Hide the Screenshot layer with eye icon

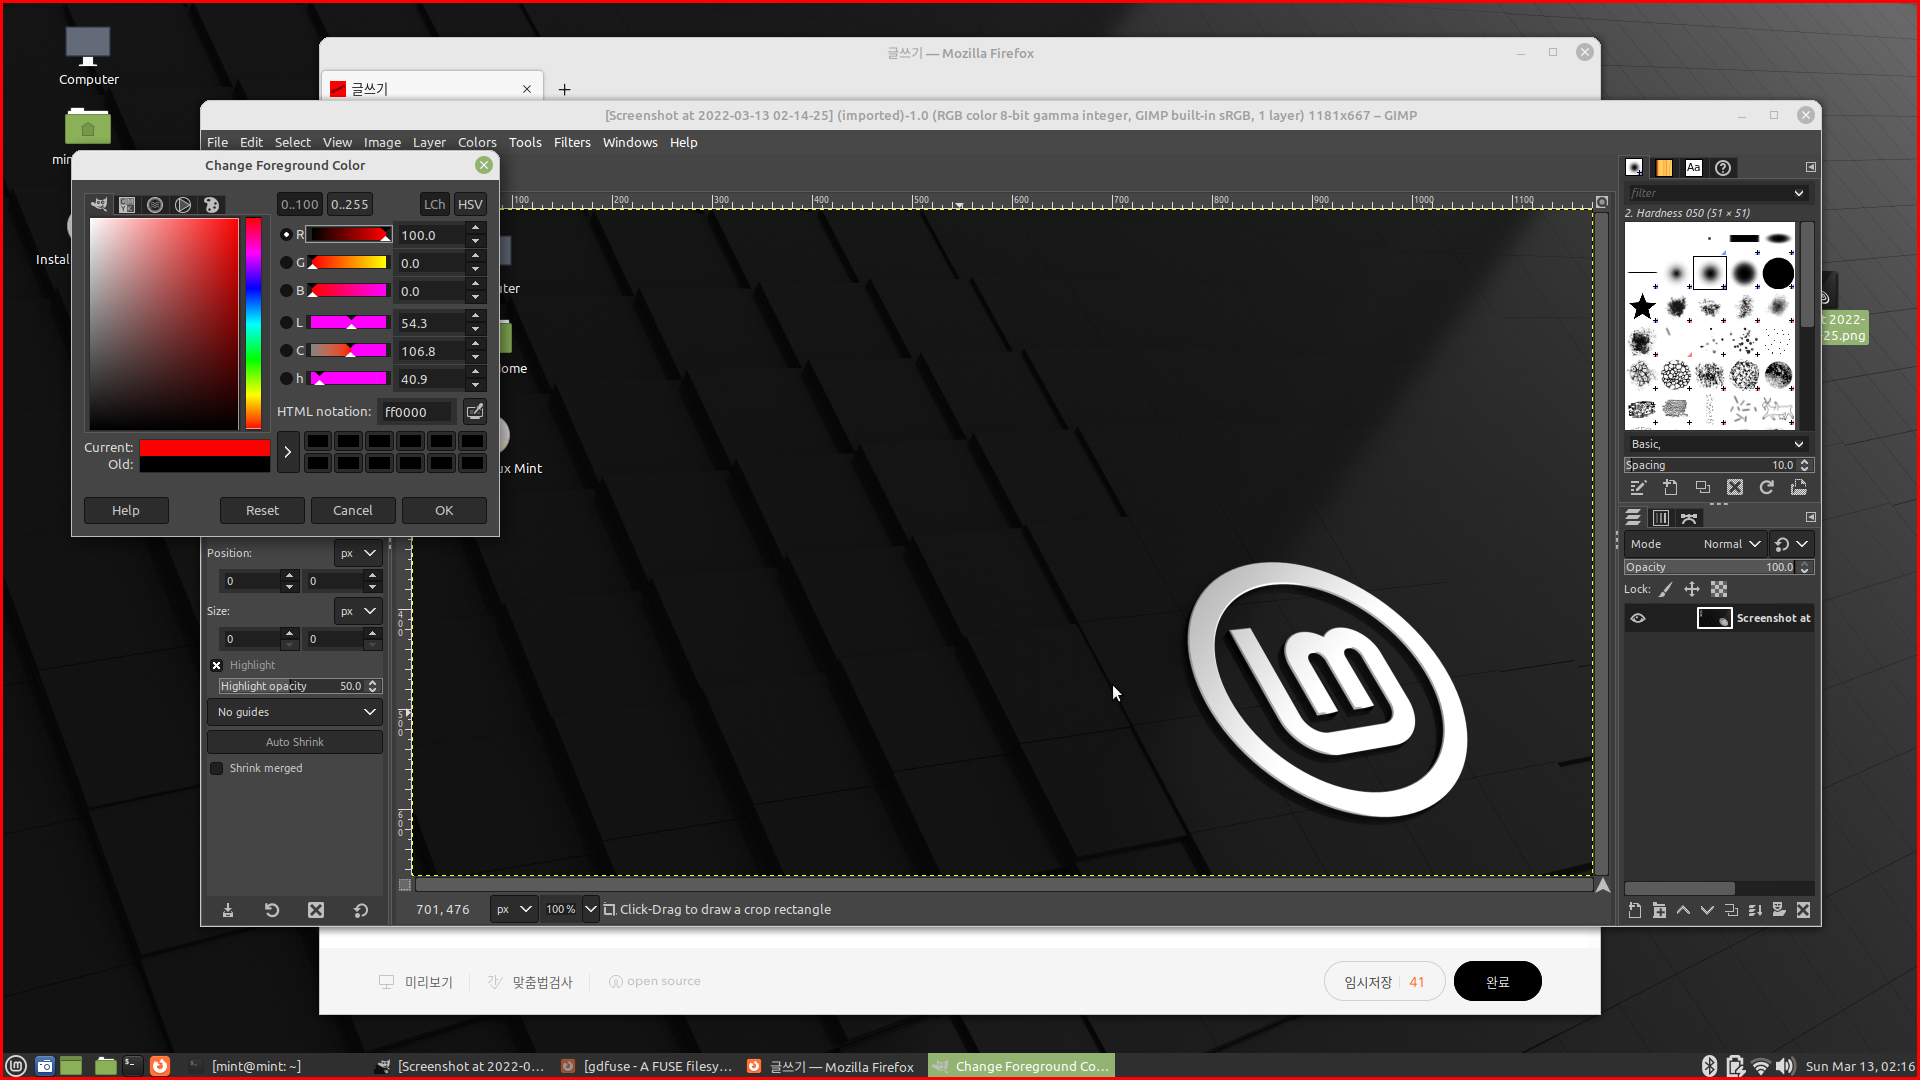pos(1638,618)
